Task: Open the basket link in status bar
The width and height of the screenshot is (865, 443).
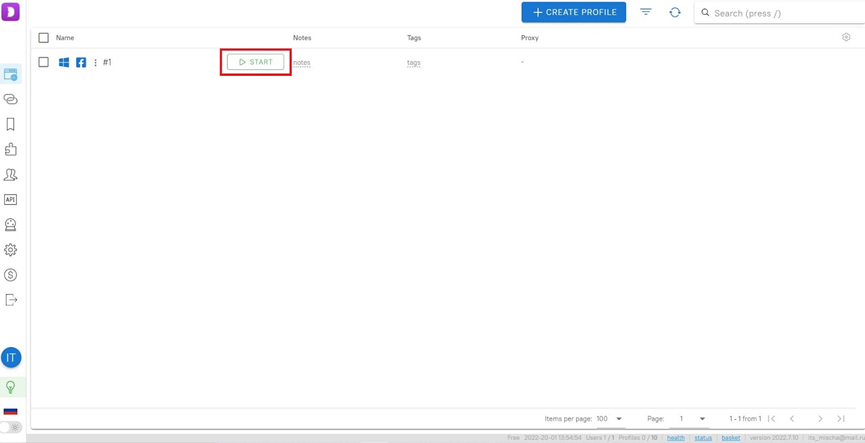Action: point(731,437)
